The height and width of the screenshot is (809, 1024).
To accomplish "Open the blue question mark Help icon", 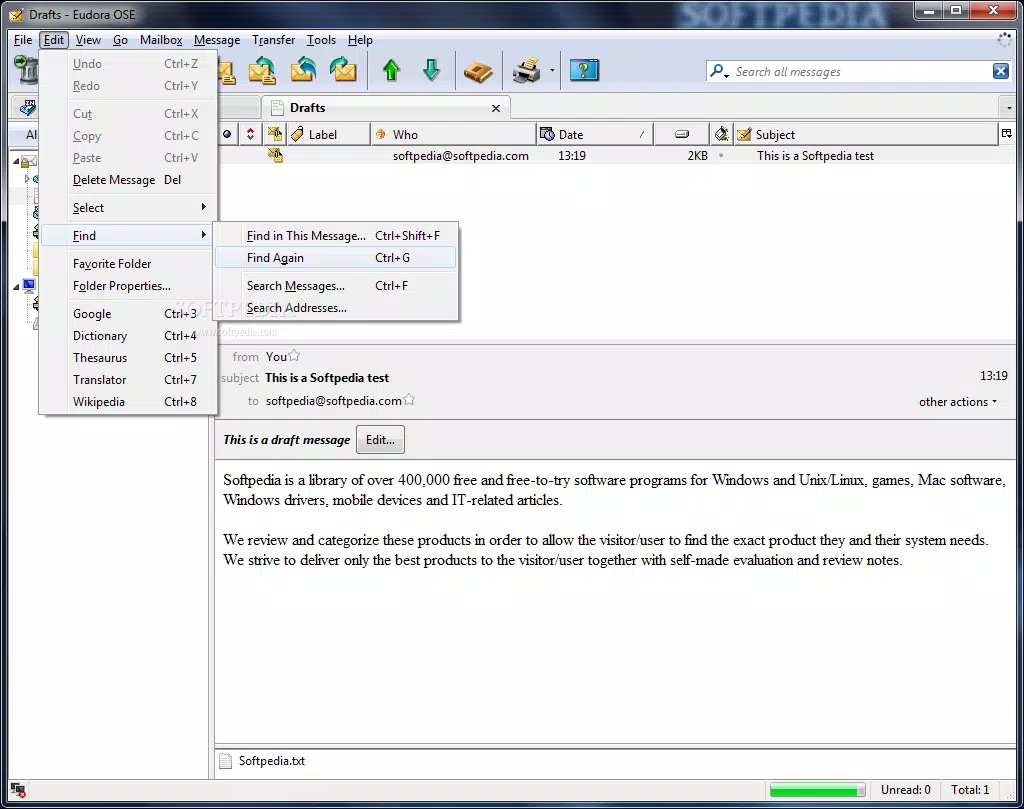I will (x=584, y=70).
